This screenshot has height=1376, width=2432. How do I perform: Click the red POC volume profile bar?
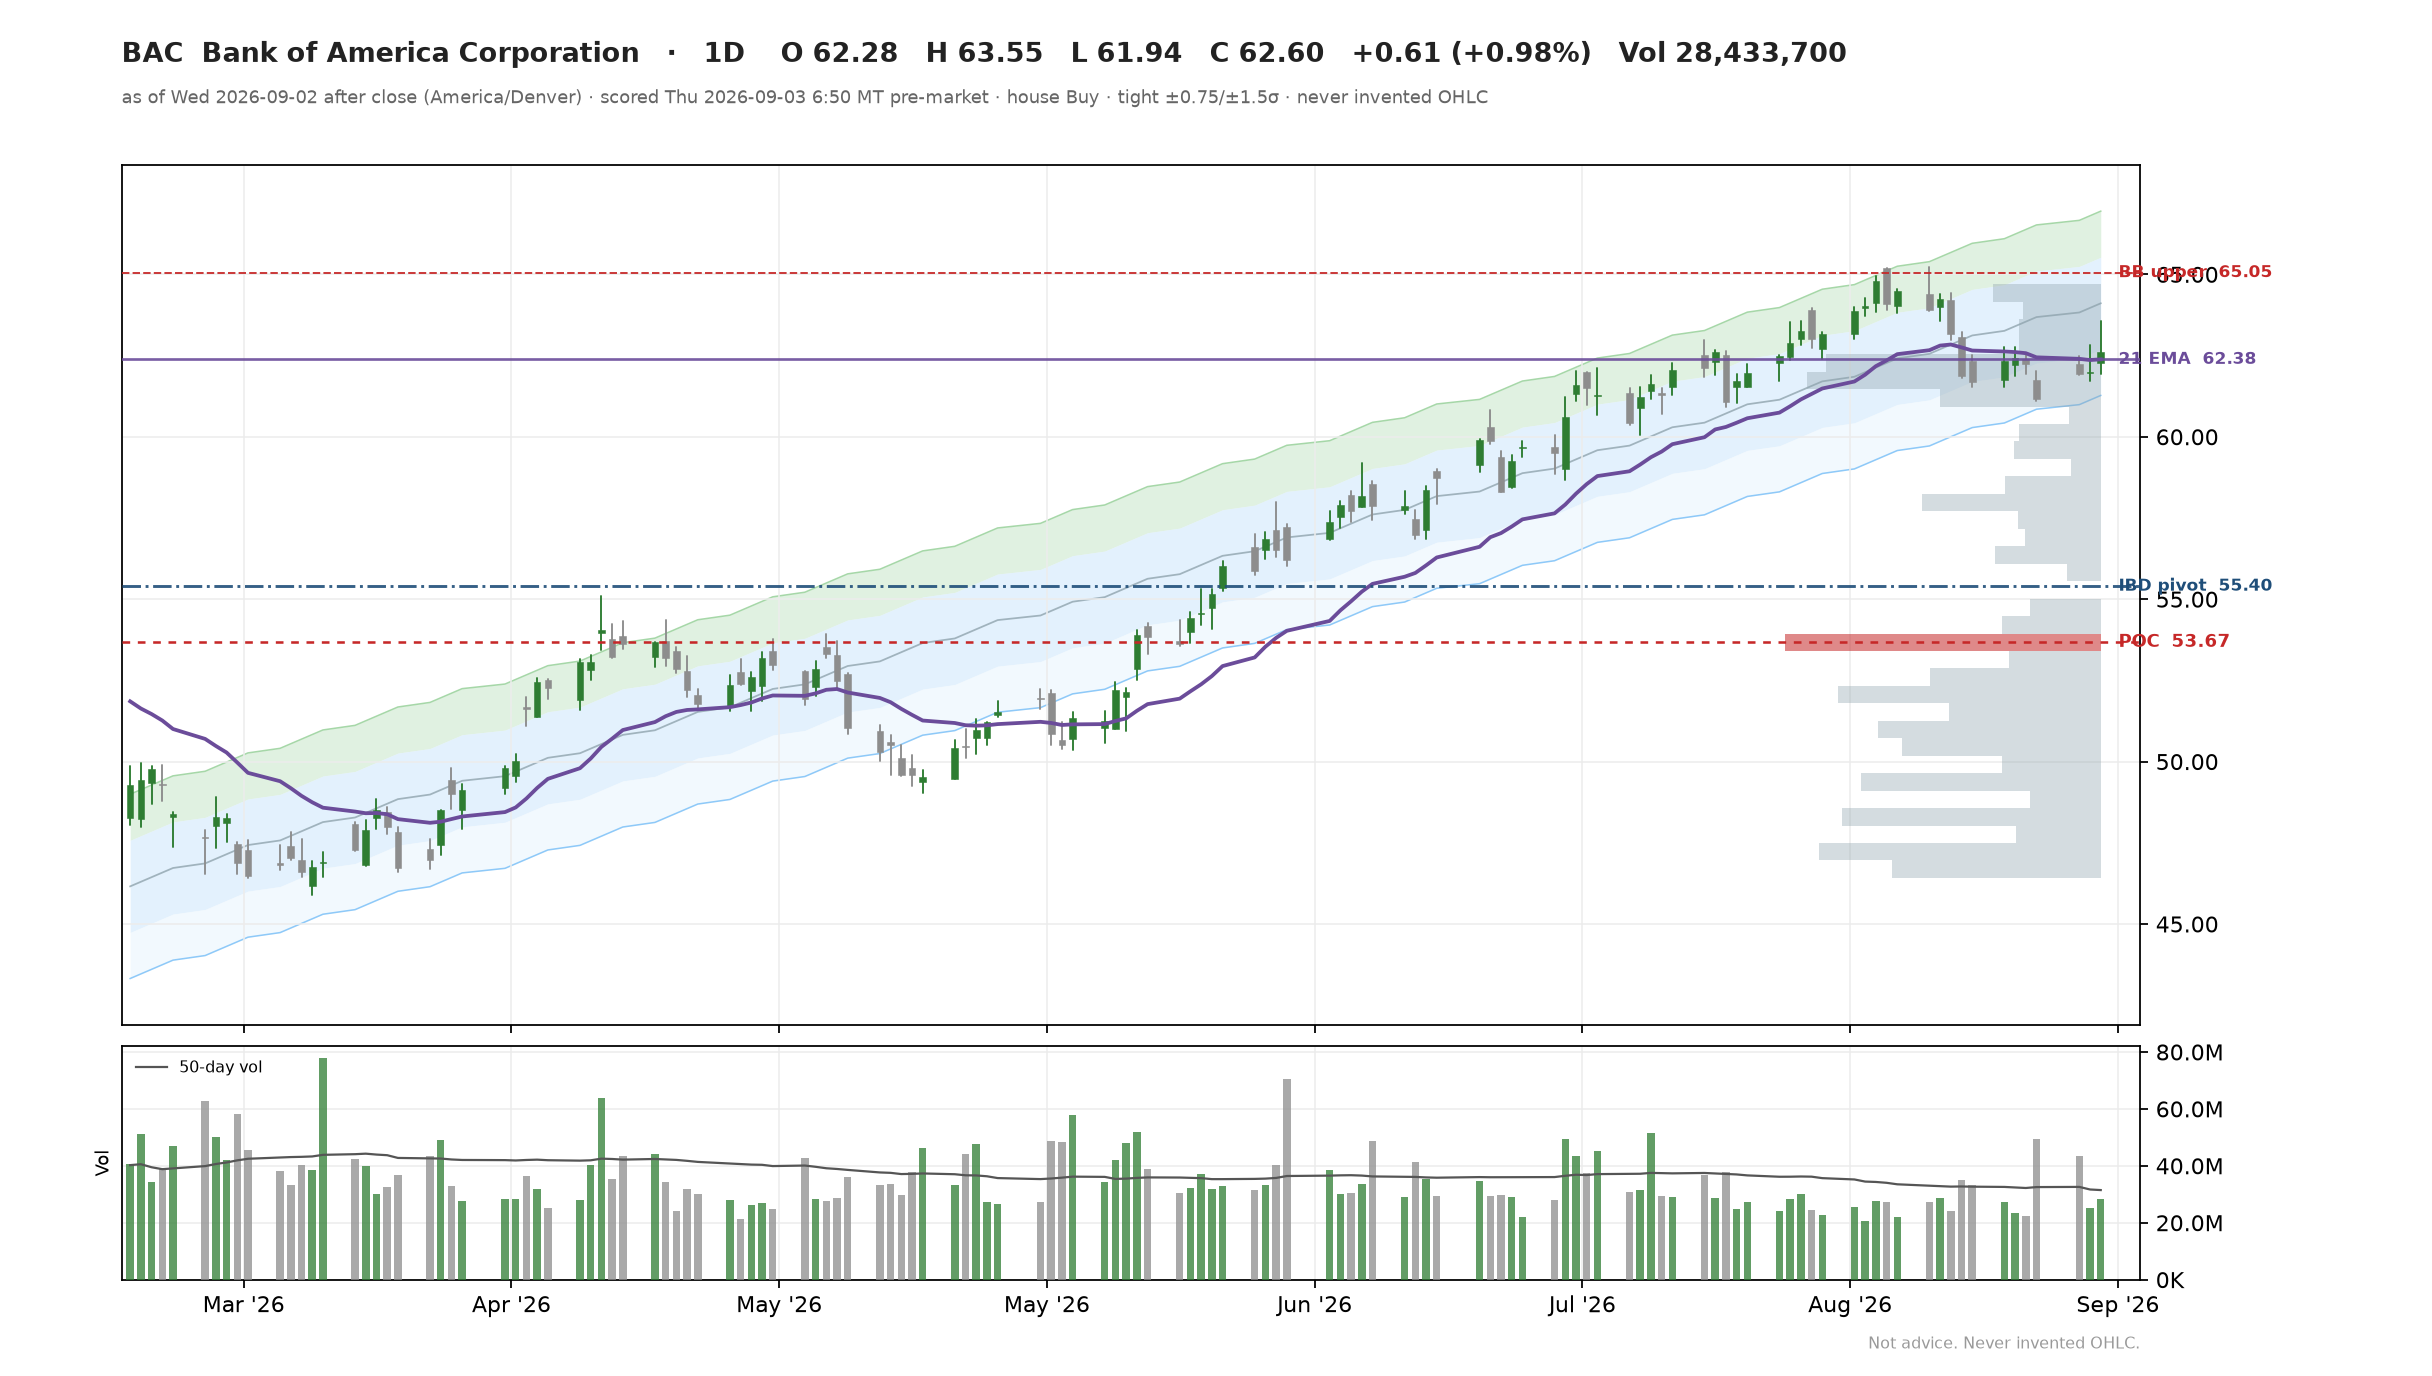click(1943, 642)
